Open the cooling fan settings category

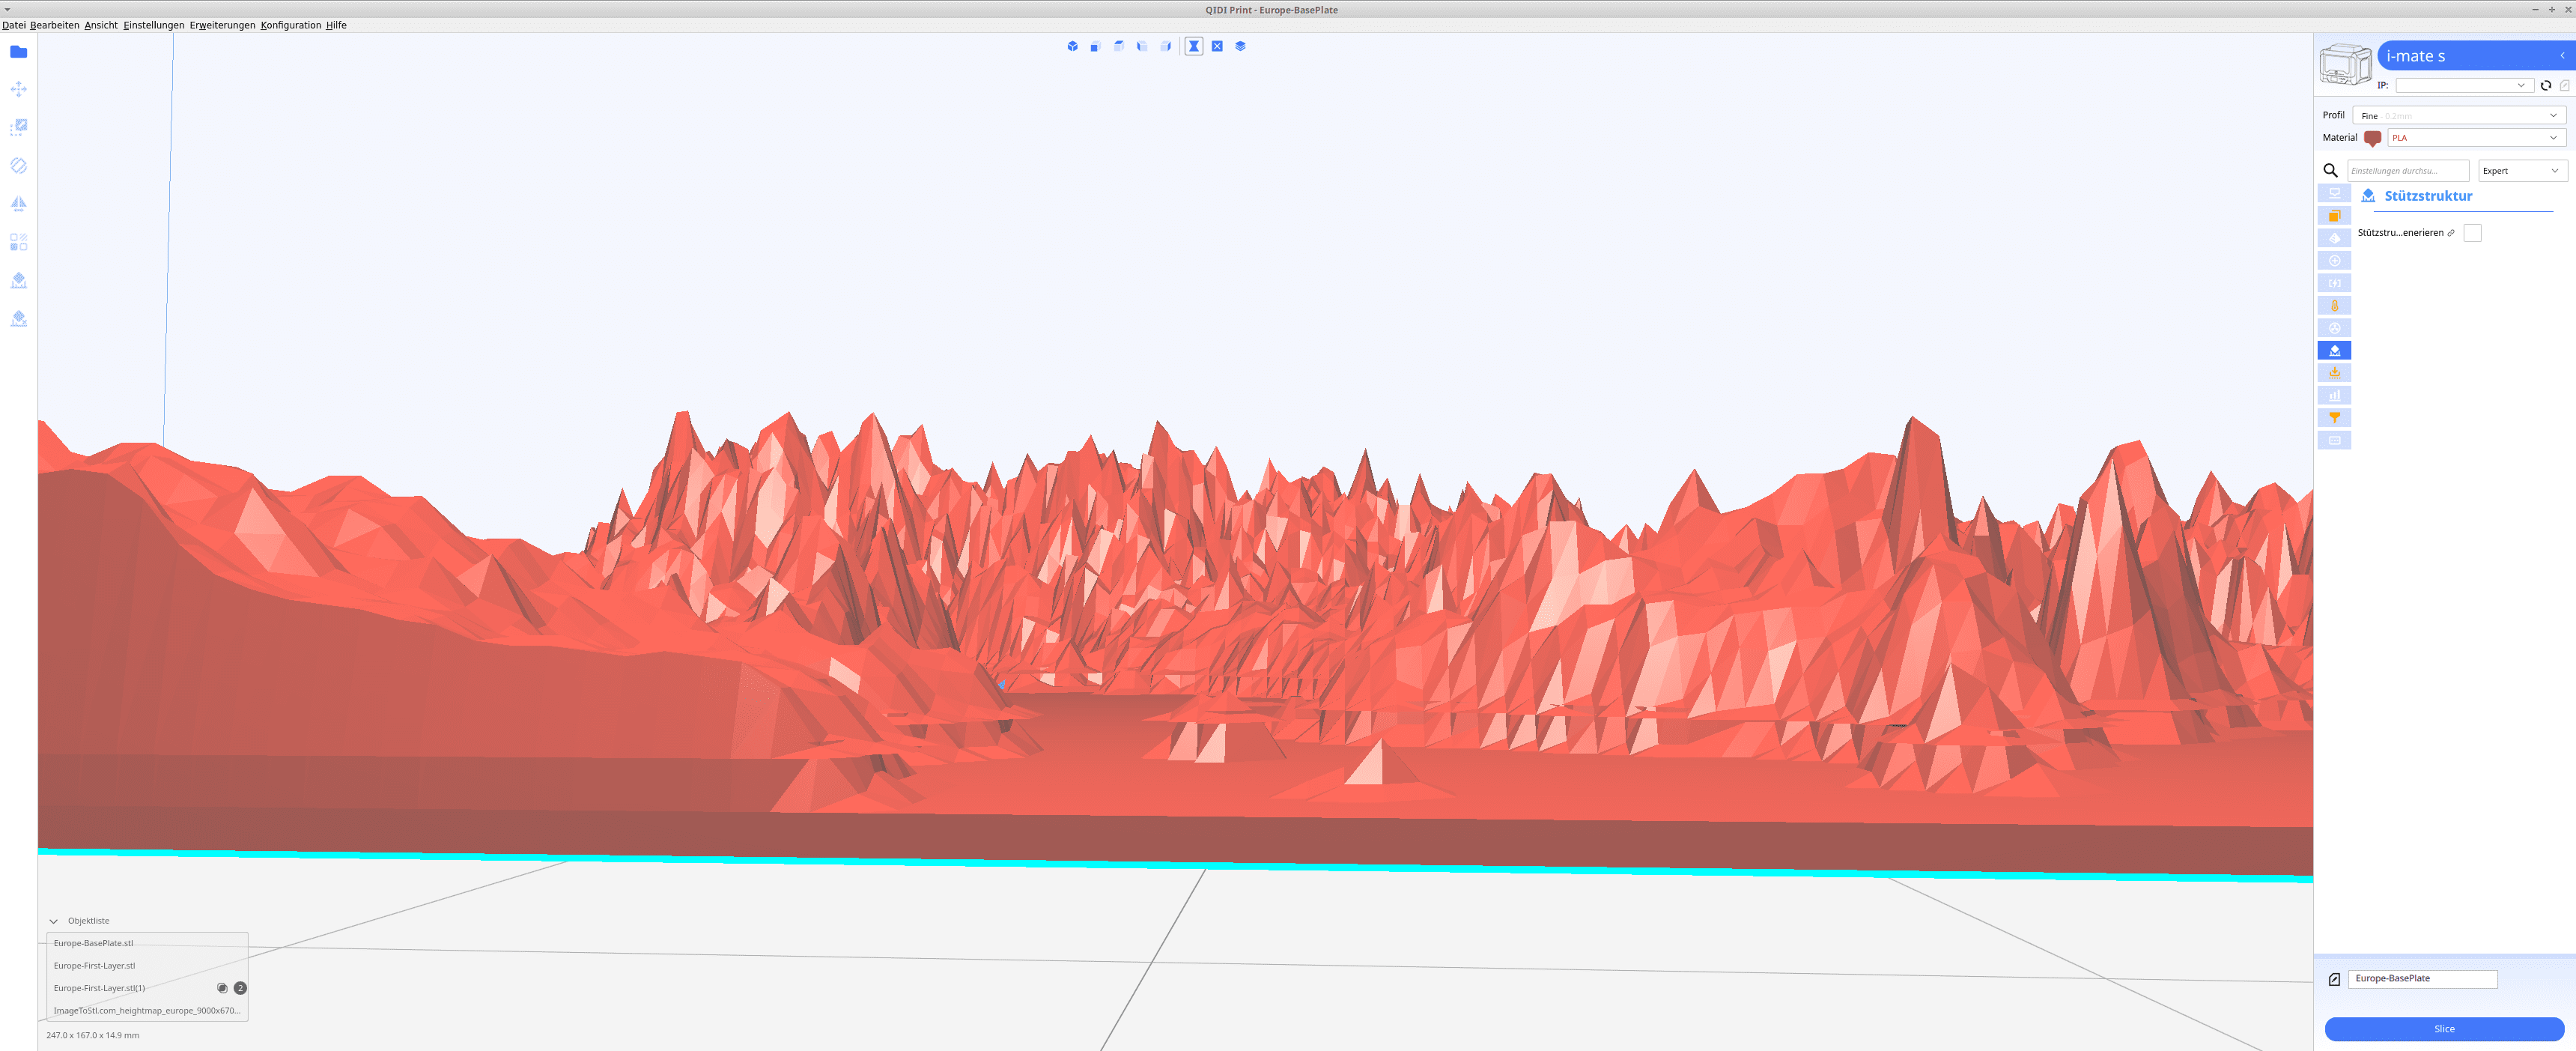pos(2334,328)
